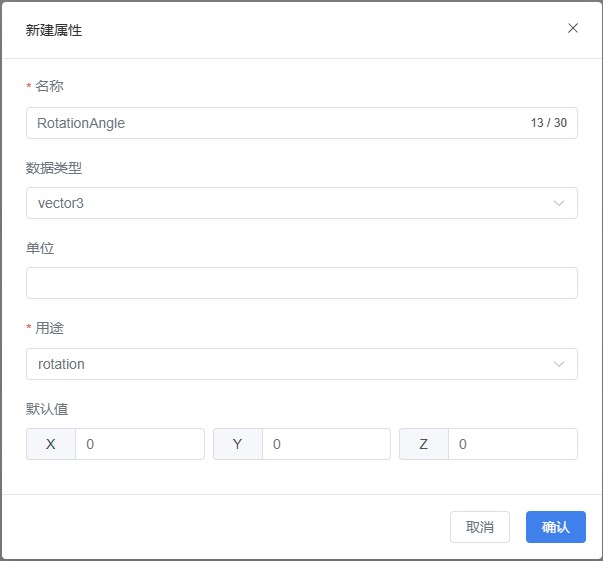The image size is (603, 561).
Task: Confirm with the blue 确认 button
Action: click(x=555, y=527)
